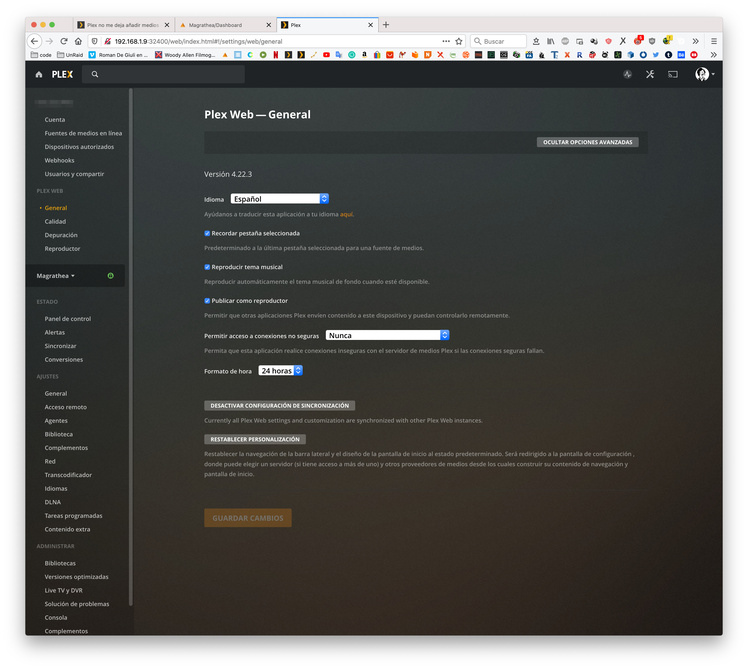Expand the Magrathea server selector
The height and width of the screenshot is (669, 748).
click(x=55, y=276)
